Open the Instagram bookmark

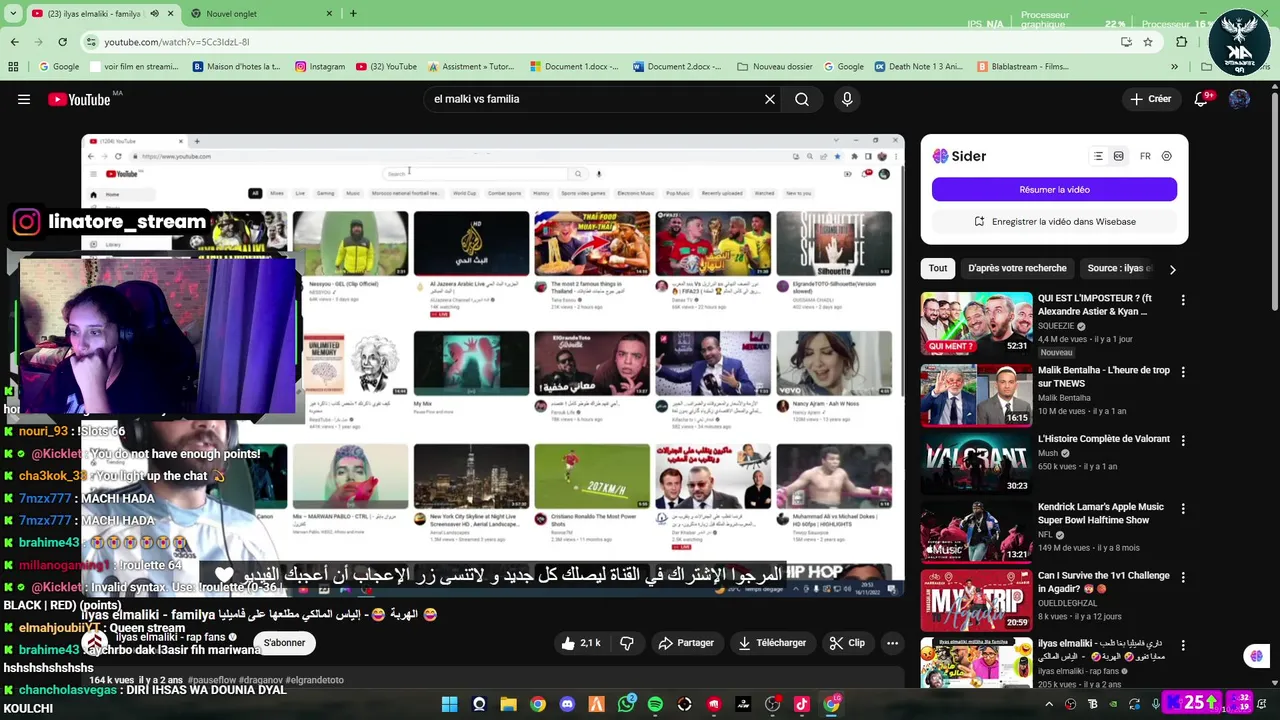point(319,67)
